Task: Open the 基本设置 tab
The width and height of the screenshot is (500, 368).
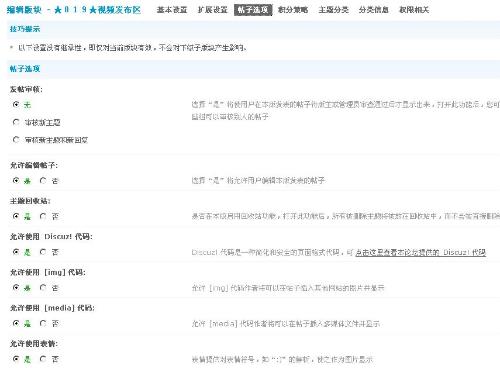Action: point(172,10)
